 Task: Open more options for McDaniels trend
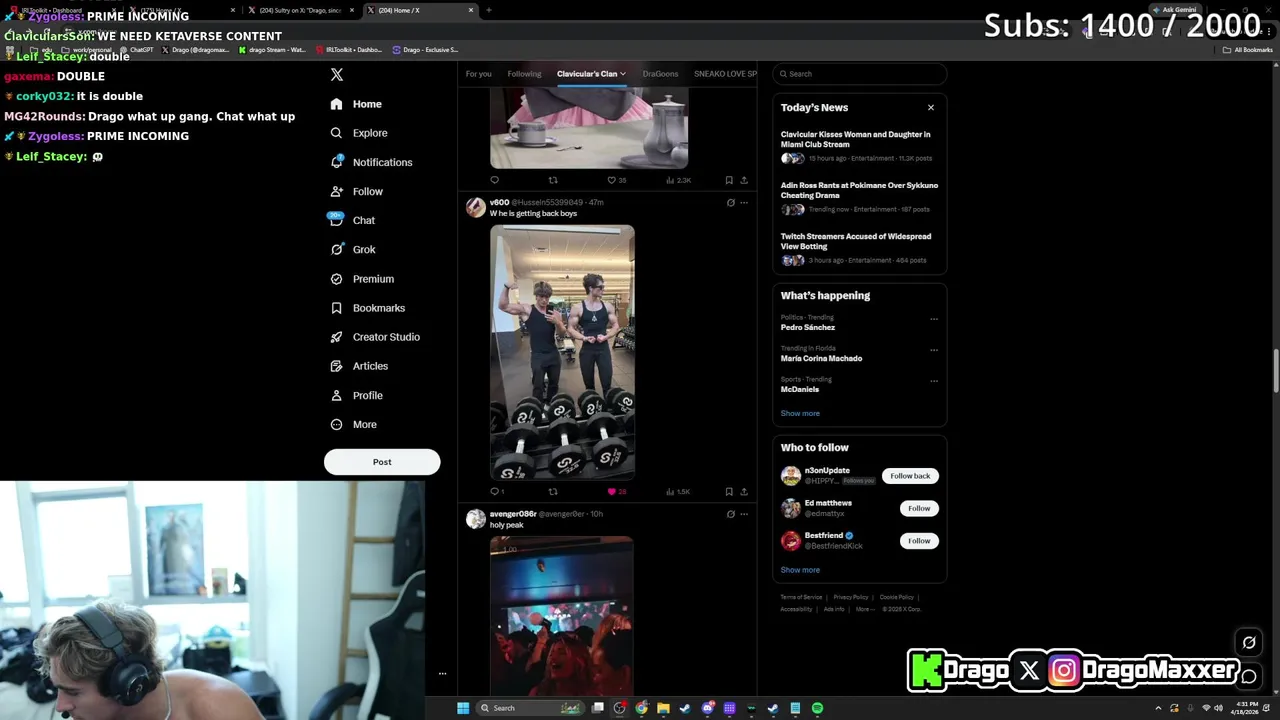click(934, 381)
